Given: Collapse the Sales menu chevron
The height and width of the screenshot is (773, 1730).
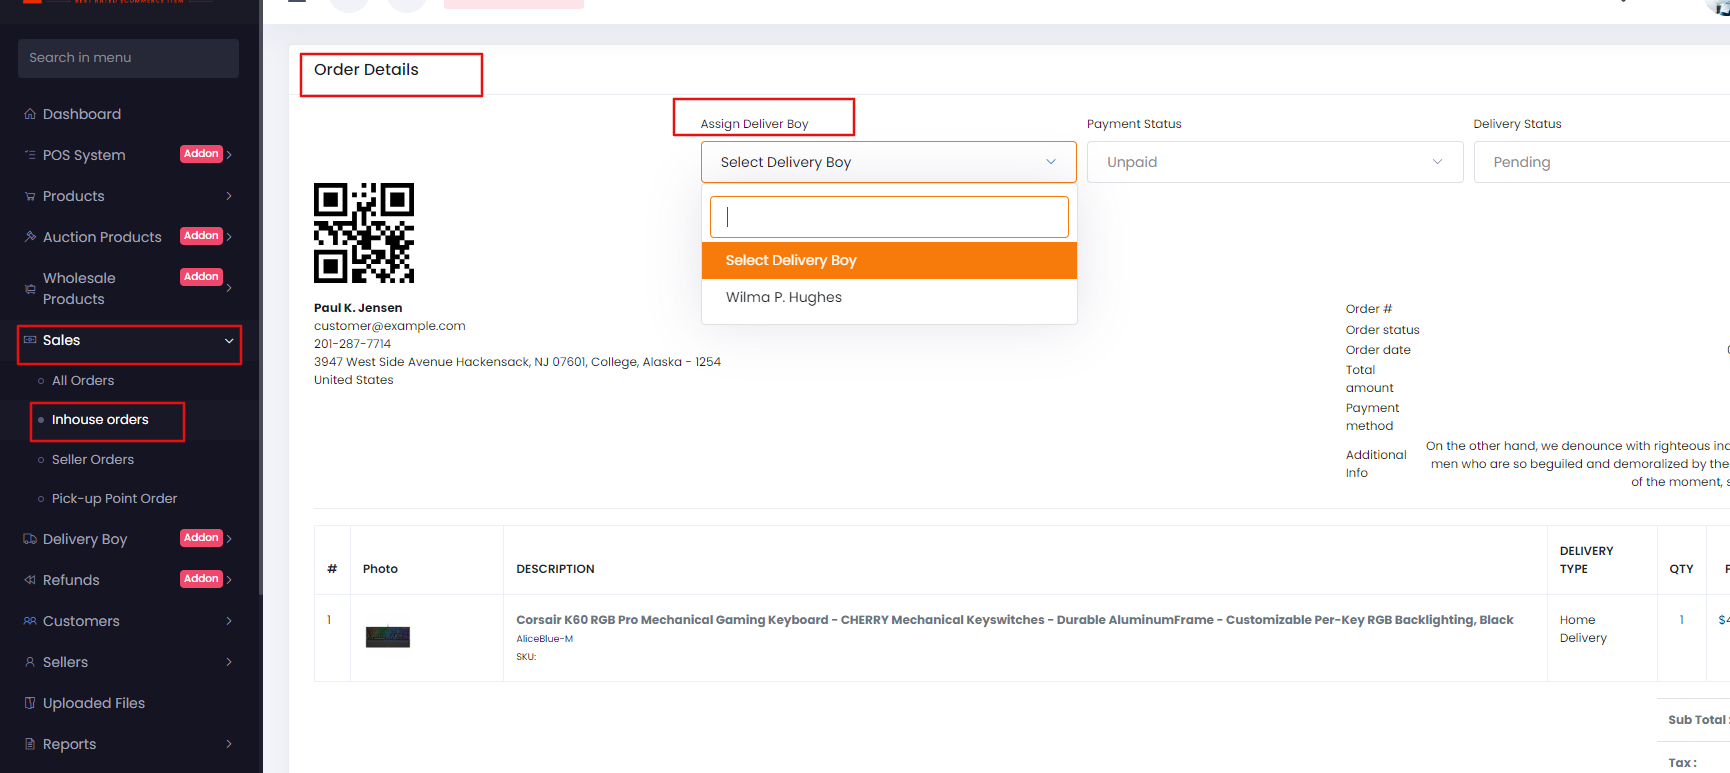Looking at the screenshot, I should (x=229, y=341).
